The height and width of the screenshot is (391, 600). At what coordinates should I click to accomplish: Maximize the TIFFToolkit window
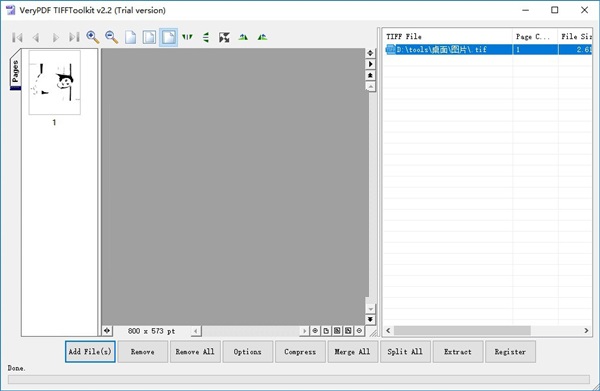point(554,10)
